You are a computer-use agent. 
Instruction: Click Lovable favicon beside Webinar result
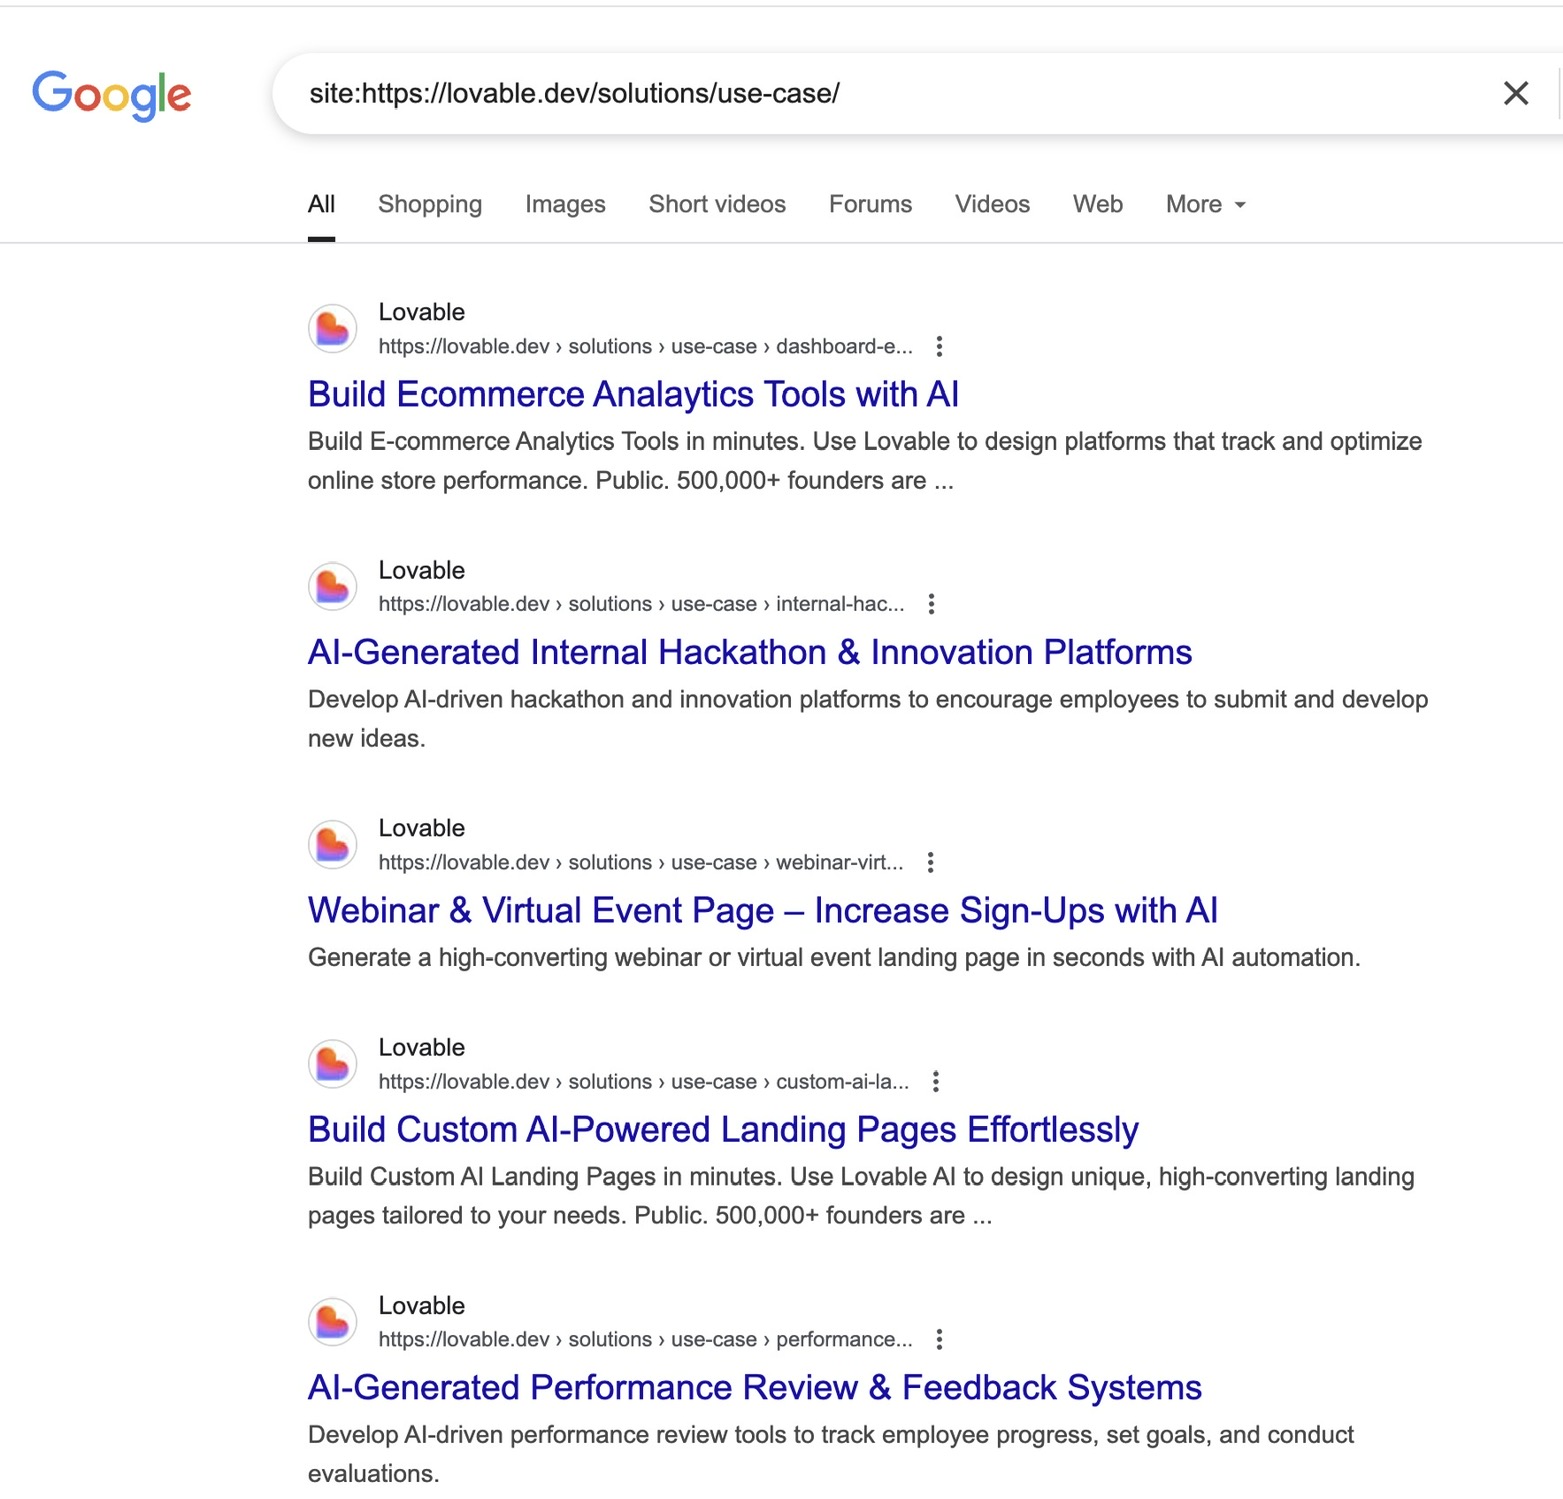click(333, 845)
